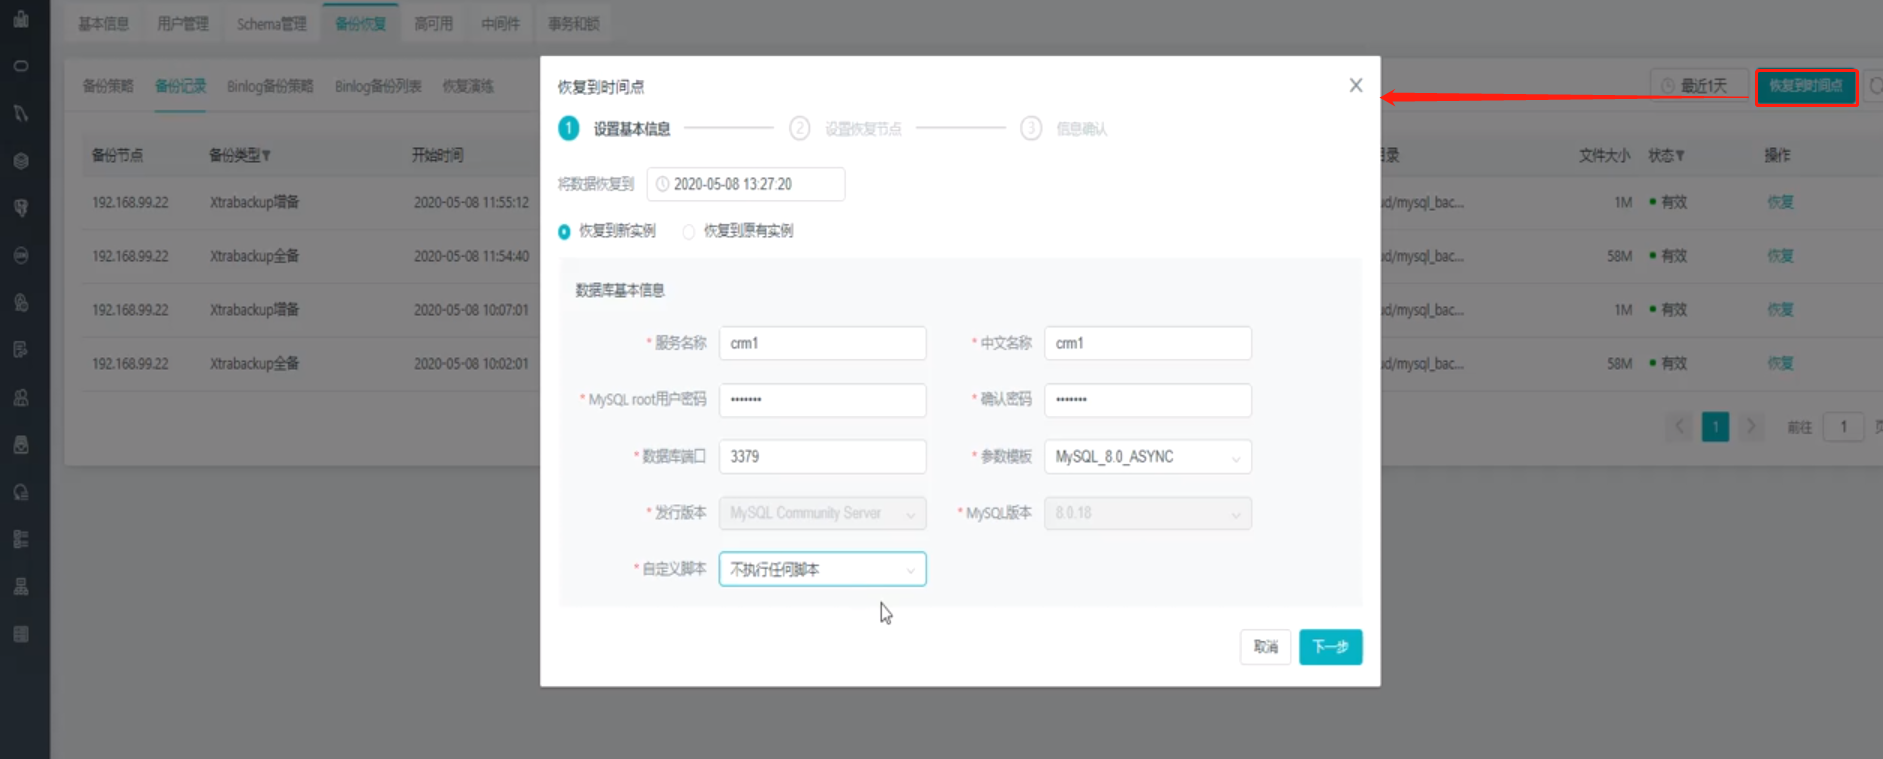Viewport: 1883px width, 759px height.
Task: Click the 服务名称 input field
Action: point(822,343)
